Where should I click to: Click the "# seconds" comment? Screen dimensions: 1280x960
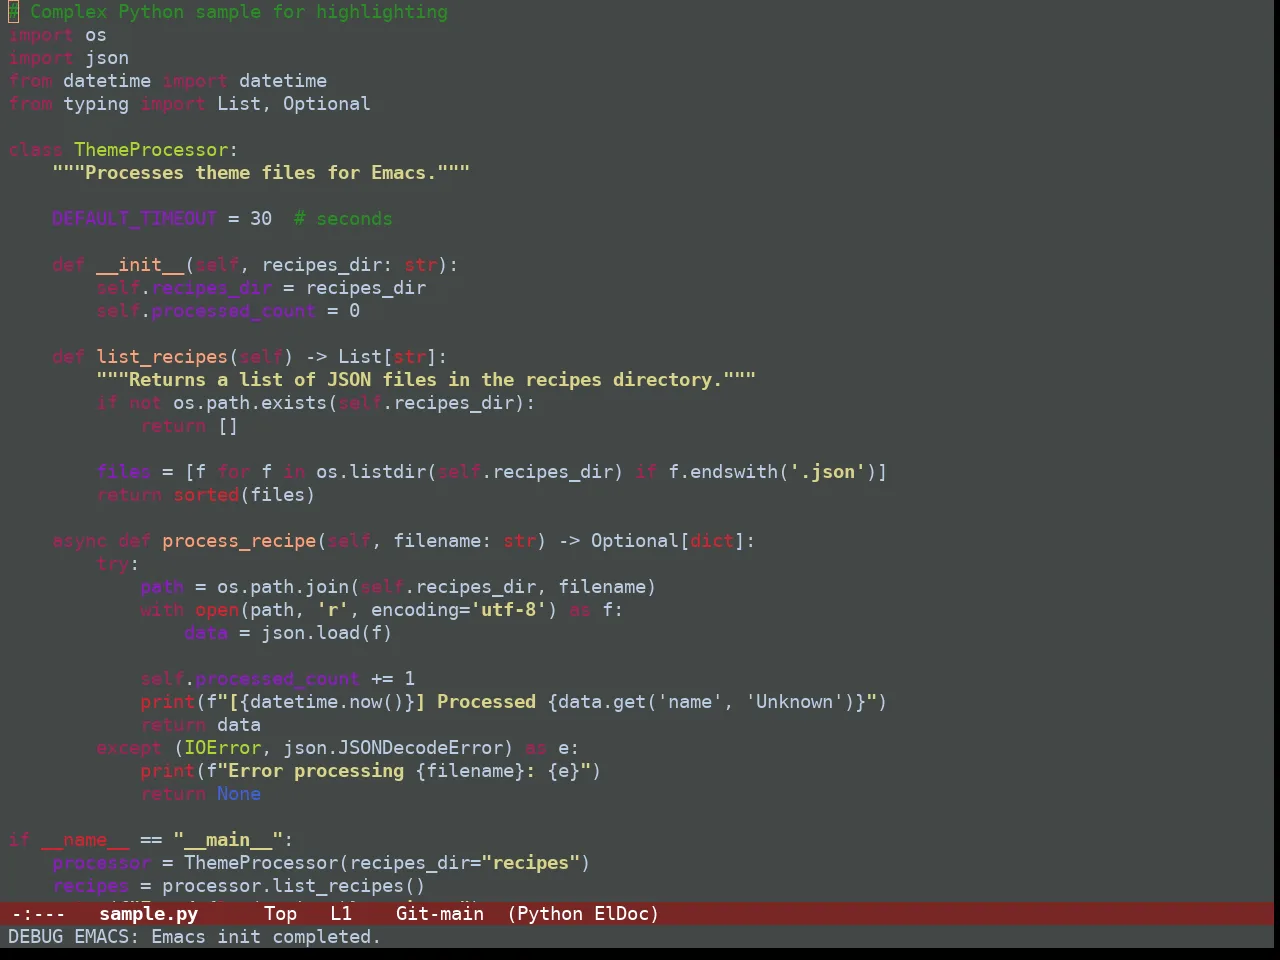point(343,219)
